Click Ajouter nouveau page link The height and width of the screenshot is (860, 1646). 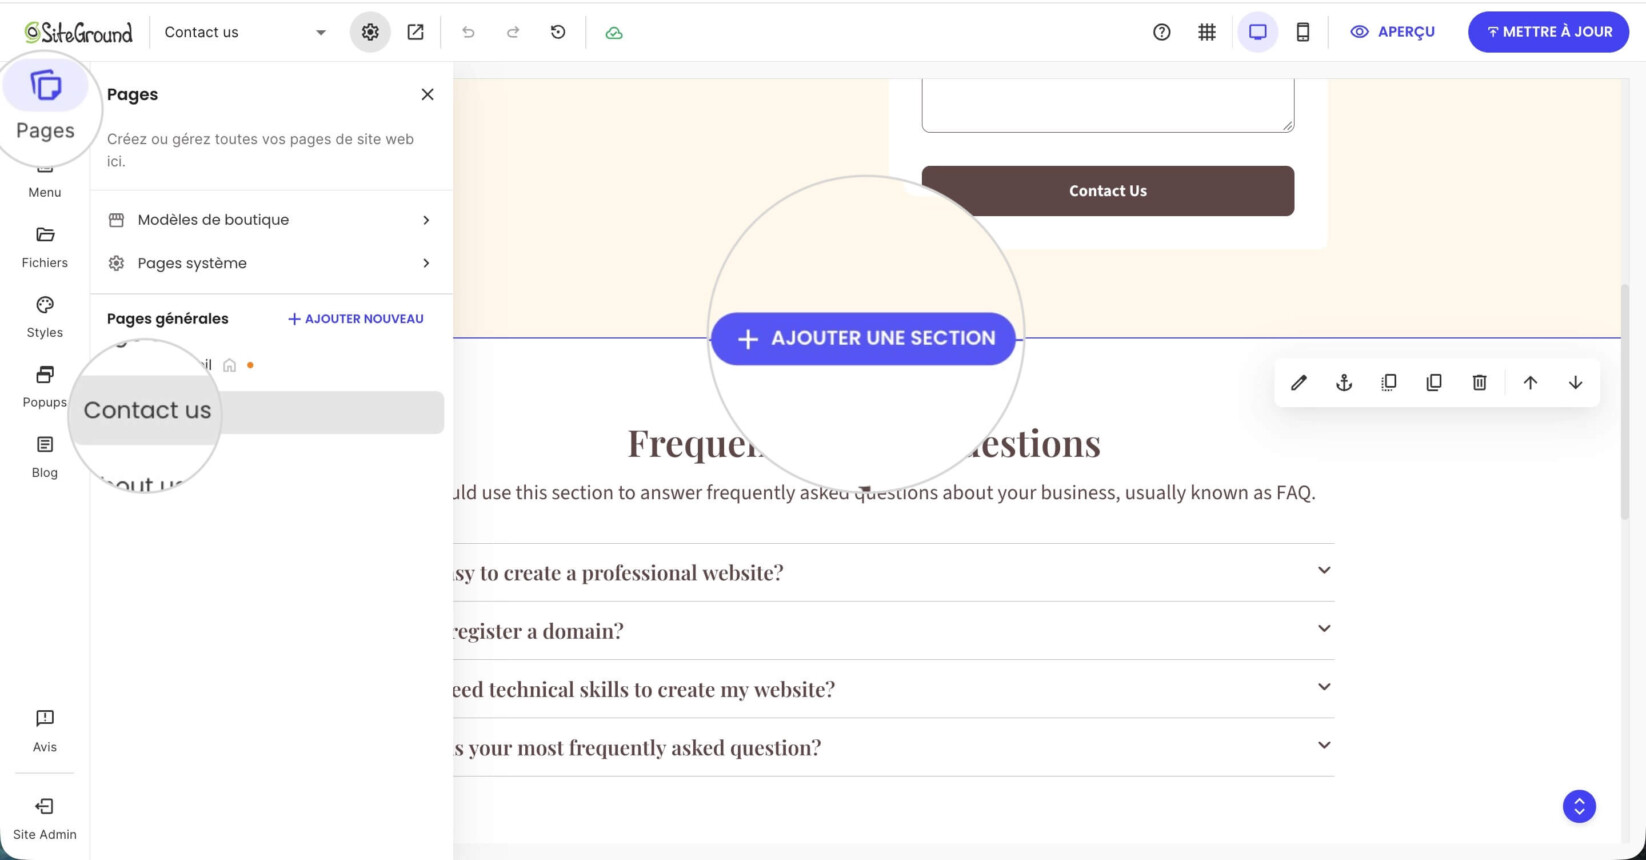(x=356, y=319)
